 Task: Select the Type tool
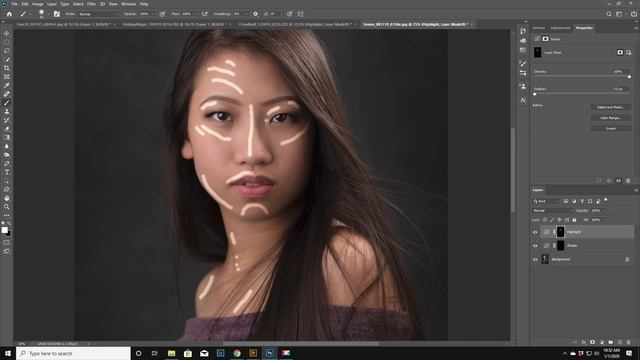pos(7,172)
